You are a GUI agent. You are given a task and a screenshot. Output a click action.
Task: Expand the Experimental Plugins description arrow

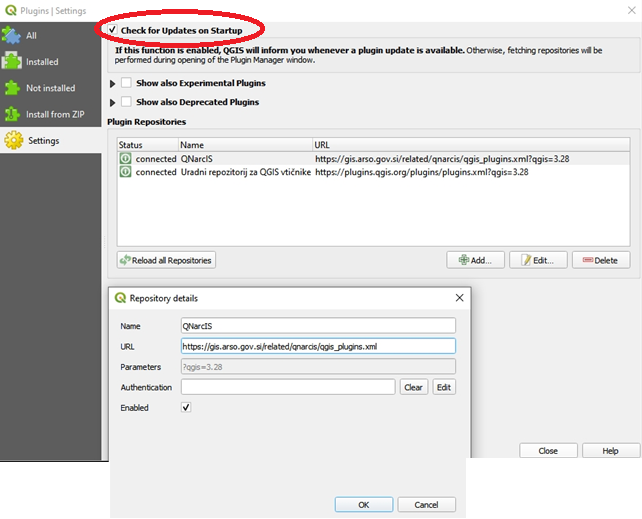pos(113,83)
